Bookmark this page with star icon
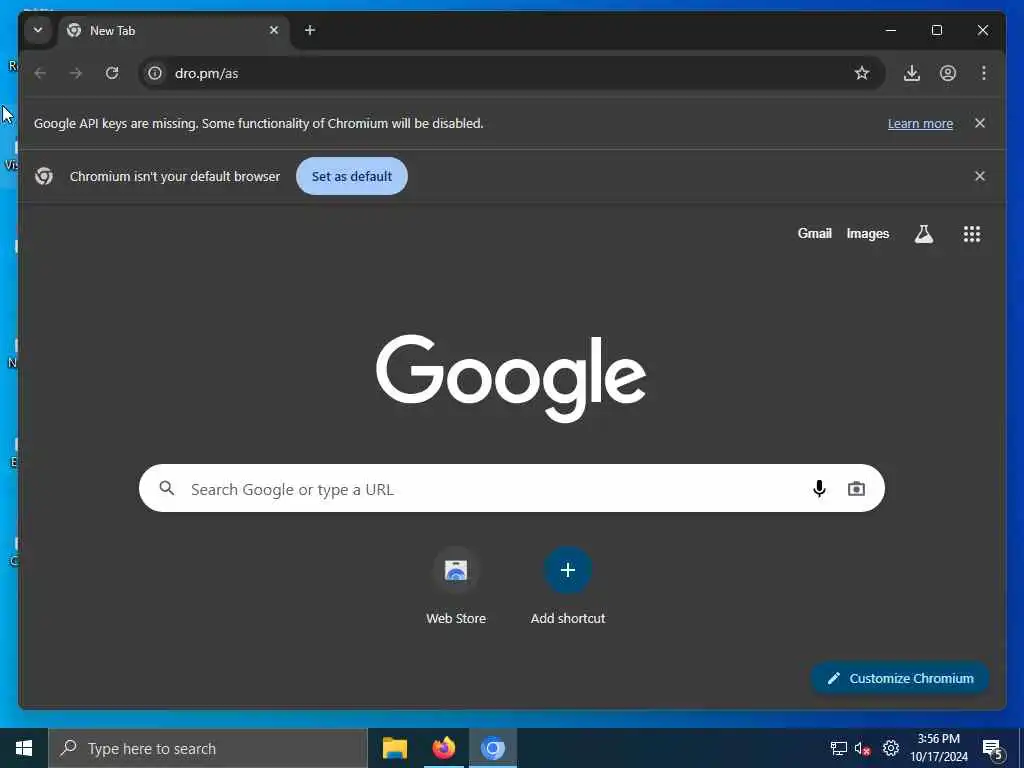 [862, 73]
